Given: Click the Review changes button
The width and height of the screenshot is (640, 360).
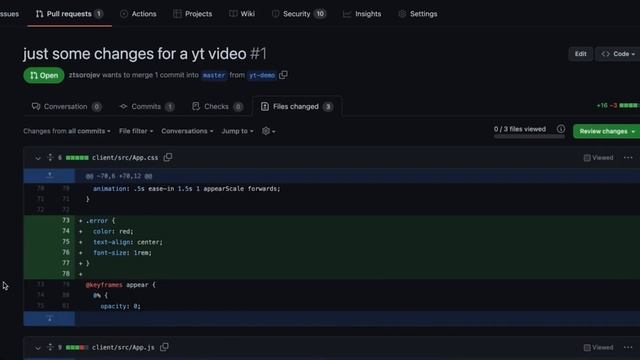Looking at the screenshot, I should [606, 131].
